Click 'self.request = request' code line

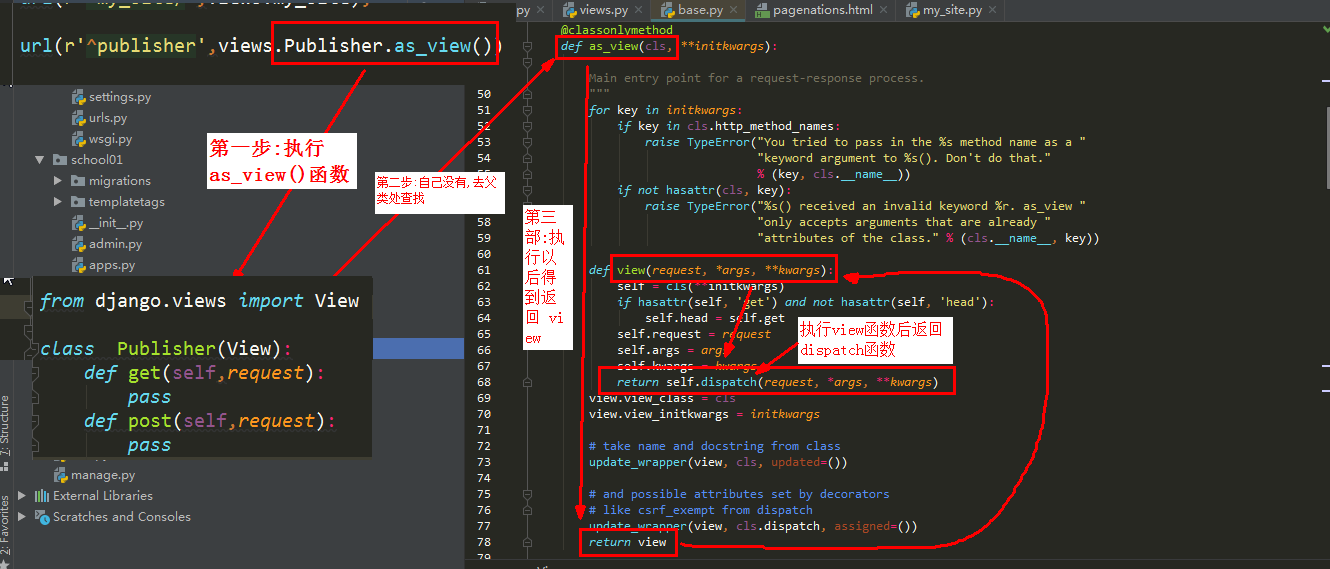694,334
